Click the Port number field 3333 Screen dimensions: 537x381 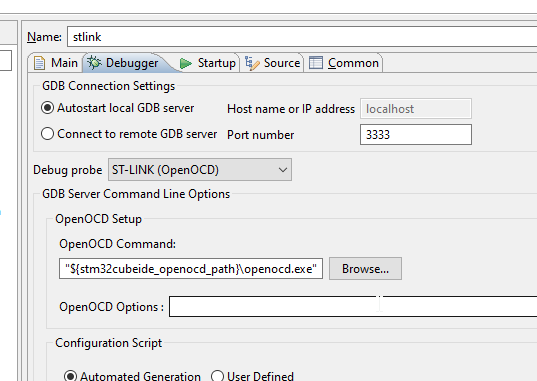(416, 134)
